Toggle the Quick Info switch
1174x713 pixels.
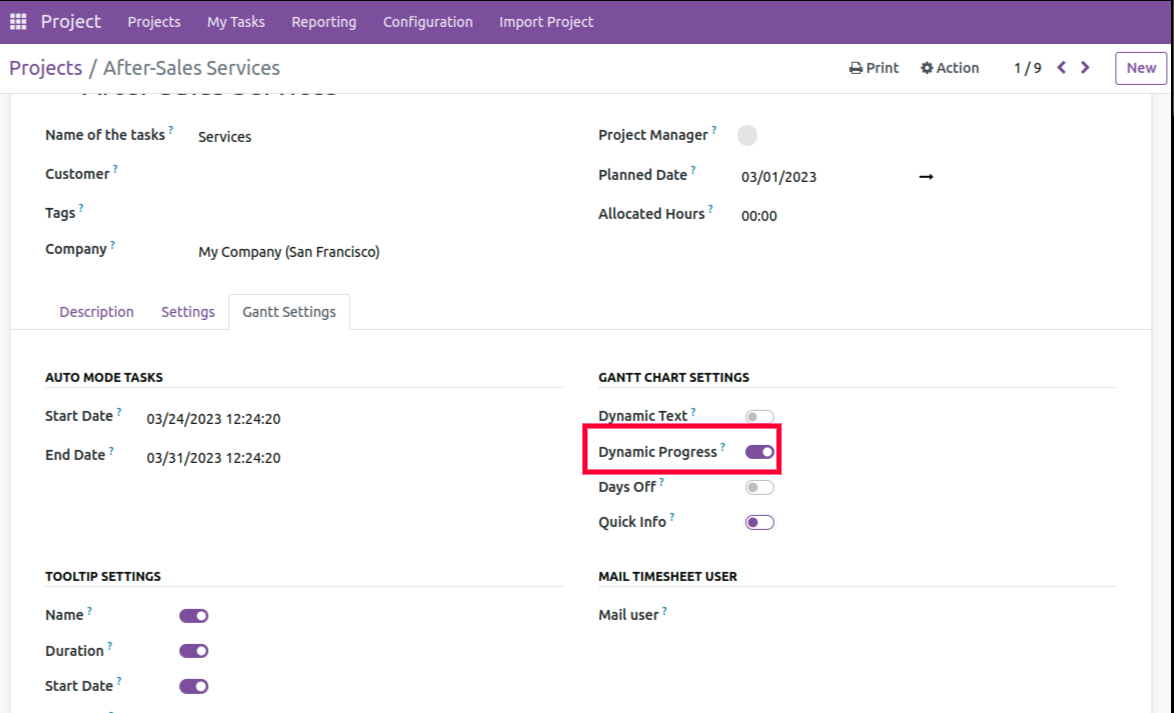pyautogui.click(x=759, y=522)
